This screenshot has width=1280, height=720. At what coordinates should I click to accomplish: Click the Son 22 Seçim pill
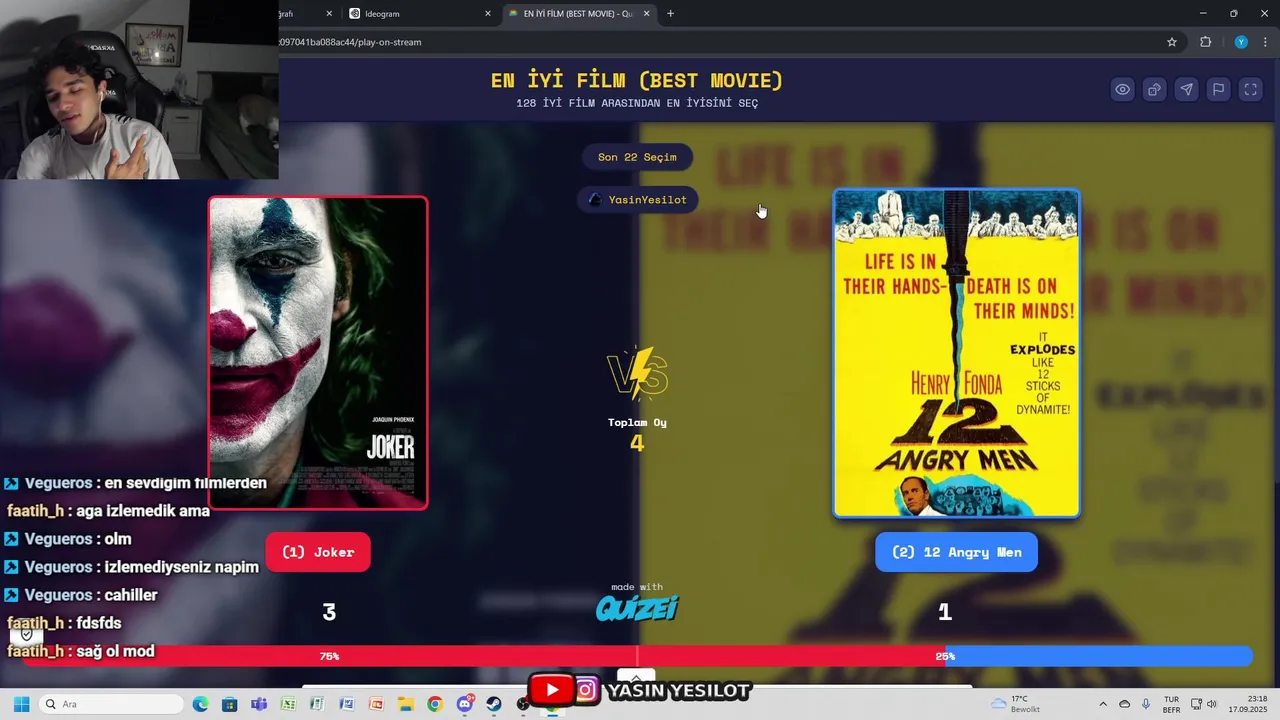coord(637,157)
